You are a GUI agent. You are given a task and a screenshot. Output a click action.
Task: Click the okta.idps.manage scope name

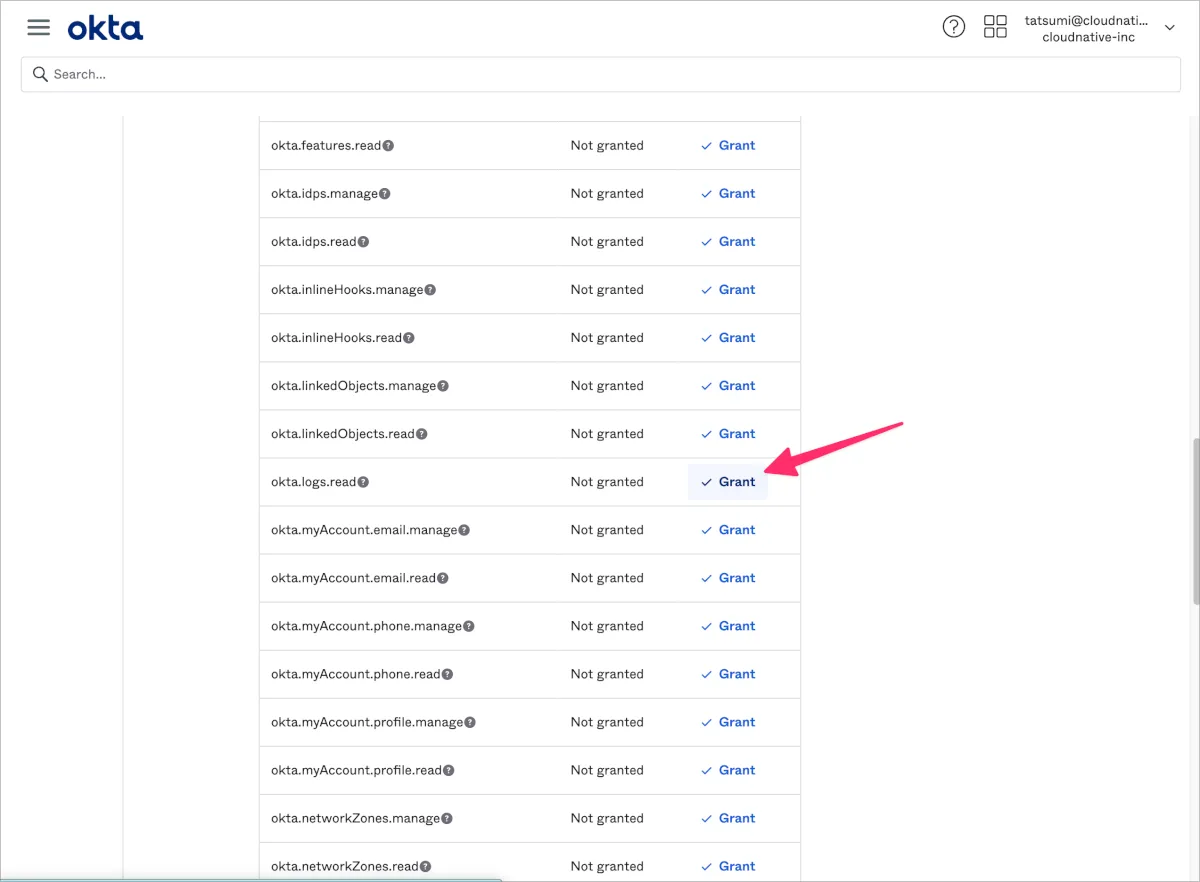tap(324, 193)
